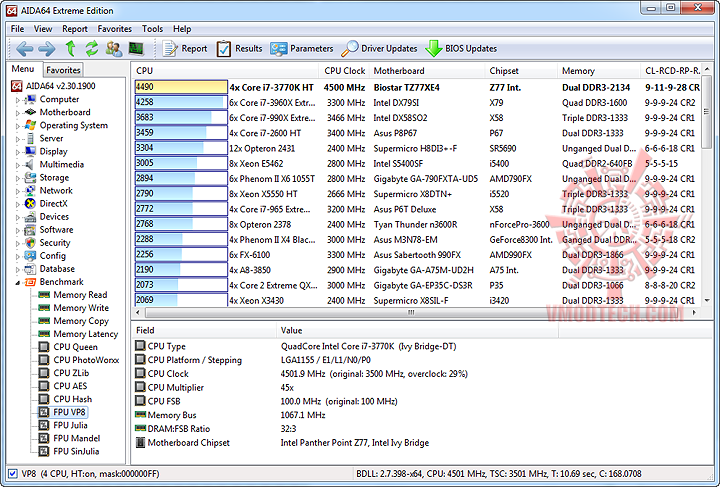Sort by Memory column header

[599, 71]
